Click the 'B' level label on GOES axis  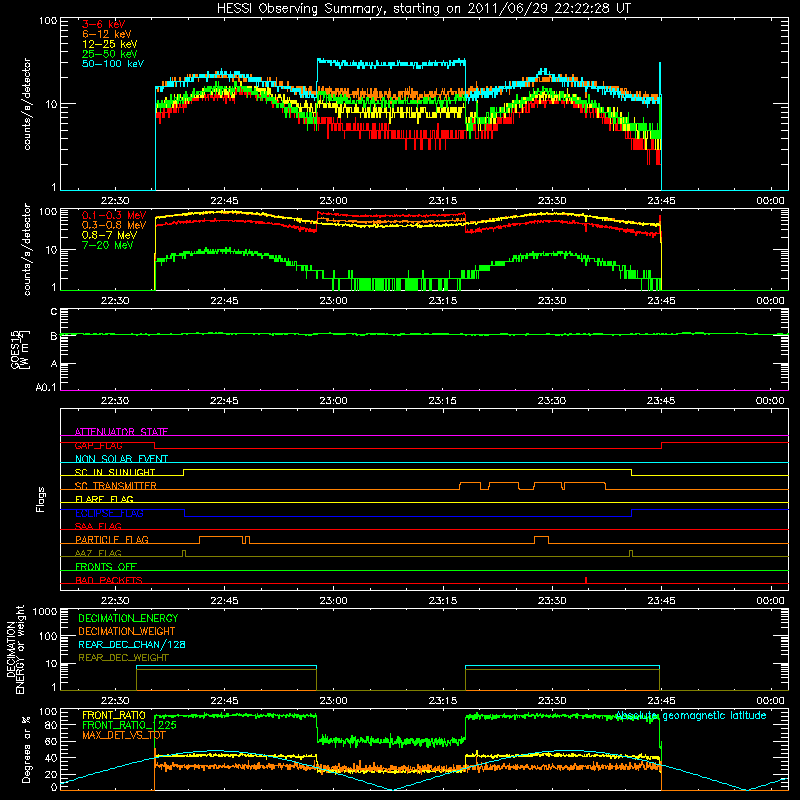point(53,336)
